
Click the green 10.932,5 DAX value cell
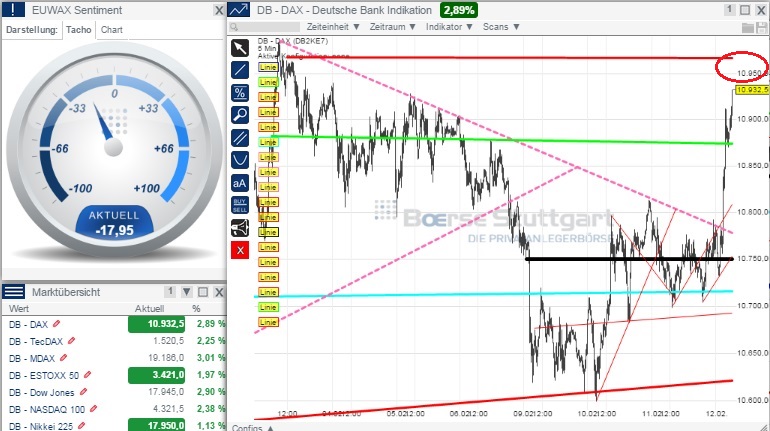coord(157,324)
